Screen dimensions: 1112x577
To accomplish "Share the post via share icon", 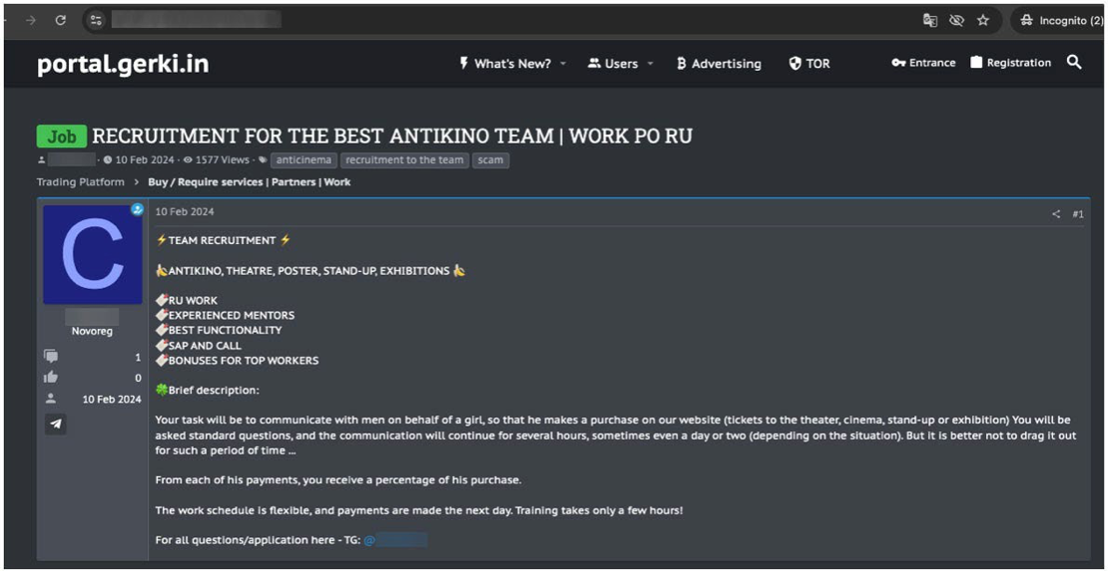I will point(1056,214).
